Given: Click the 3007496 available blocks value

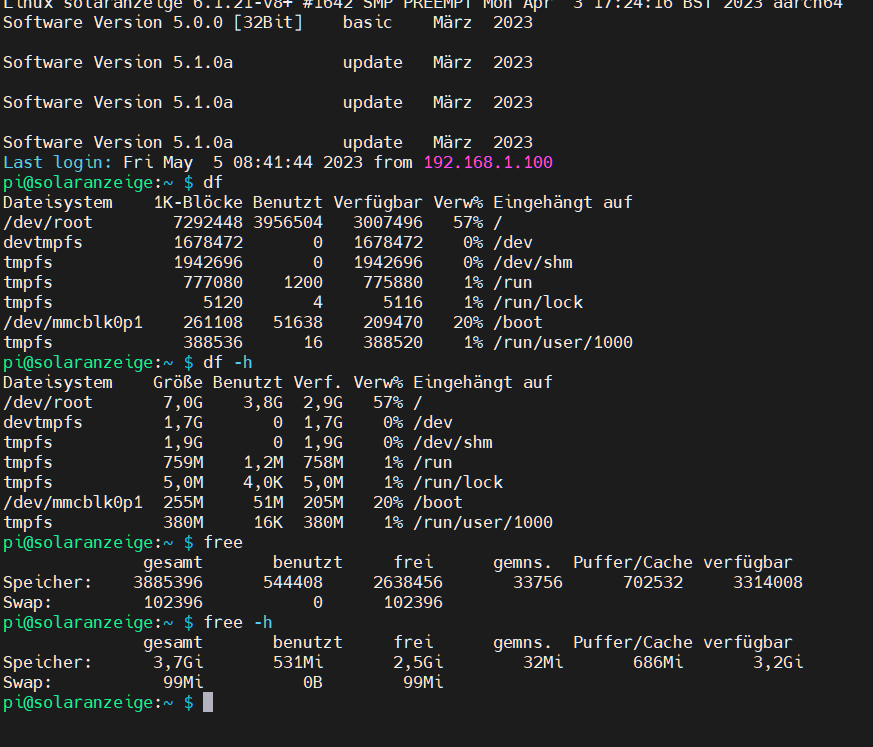Looking at the screenshot, I should point(388,222).
